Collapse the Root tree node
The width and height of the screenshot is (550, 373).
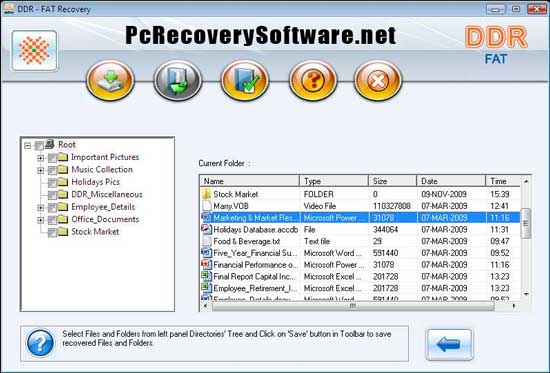point(28,145)
